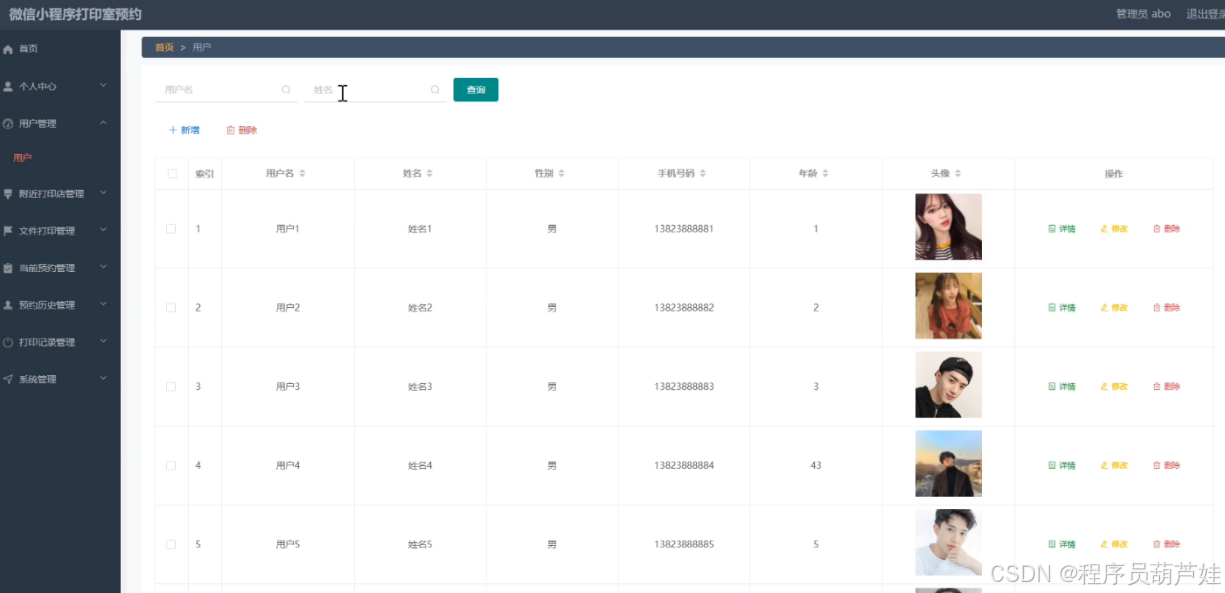Screen dimensions: 1225x593
Task: Click phone number 13823888884 cell
Action: (684, 466)
